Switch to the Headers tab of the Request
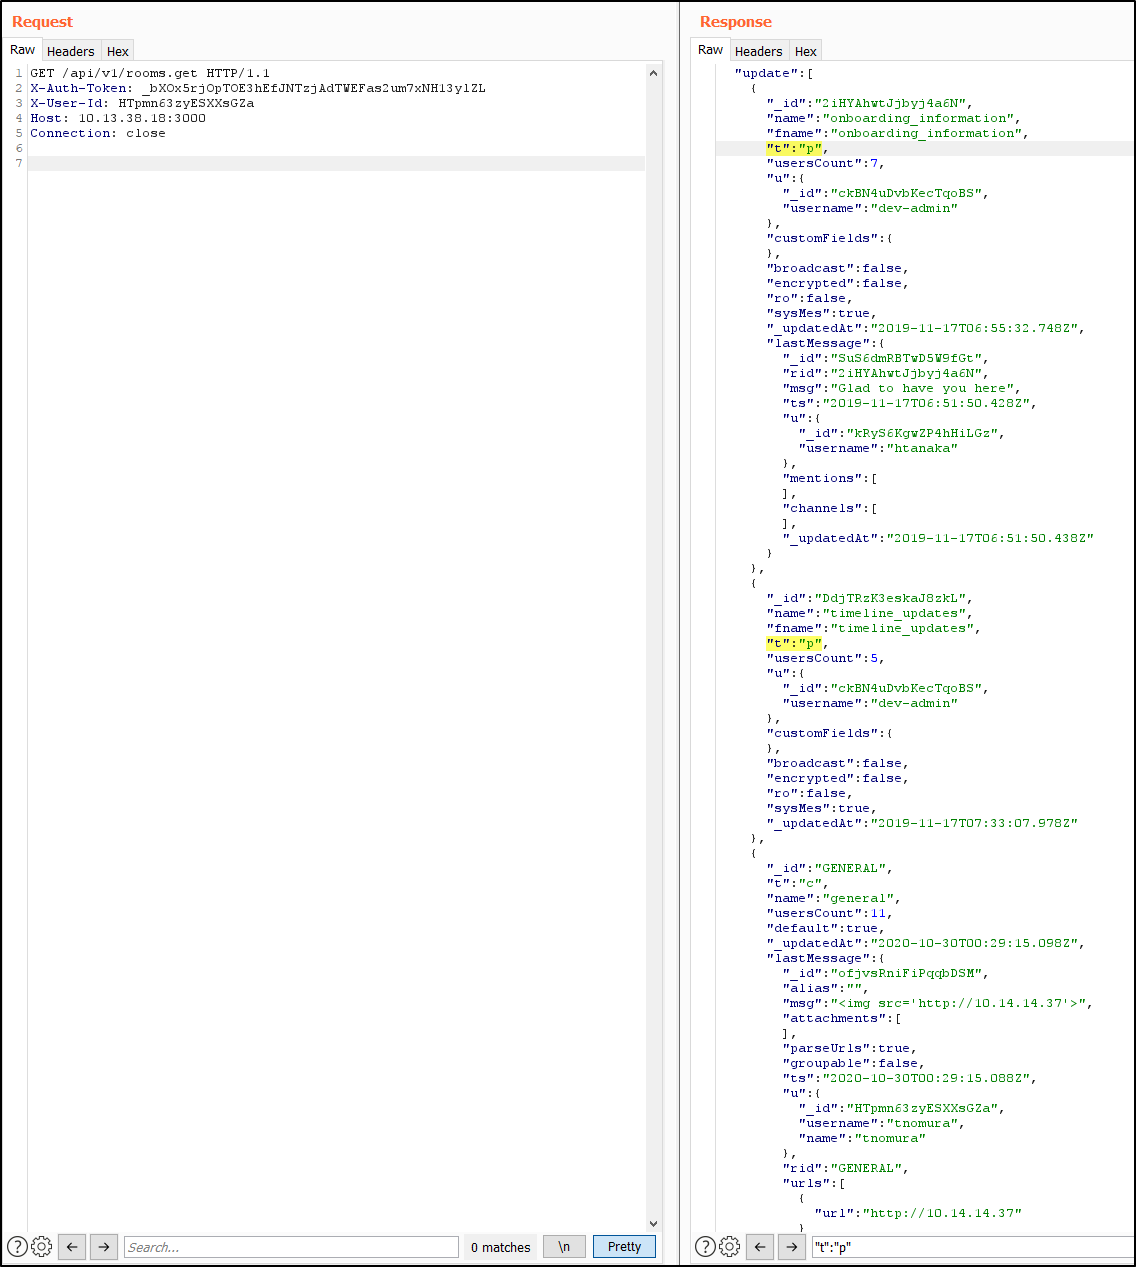The height and width of the screenshot is (1267, 1136). pos(70,50)
